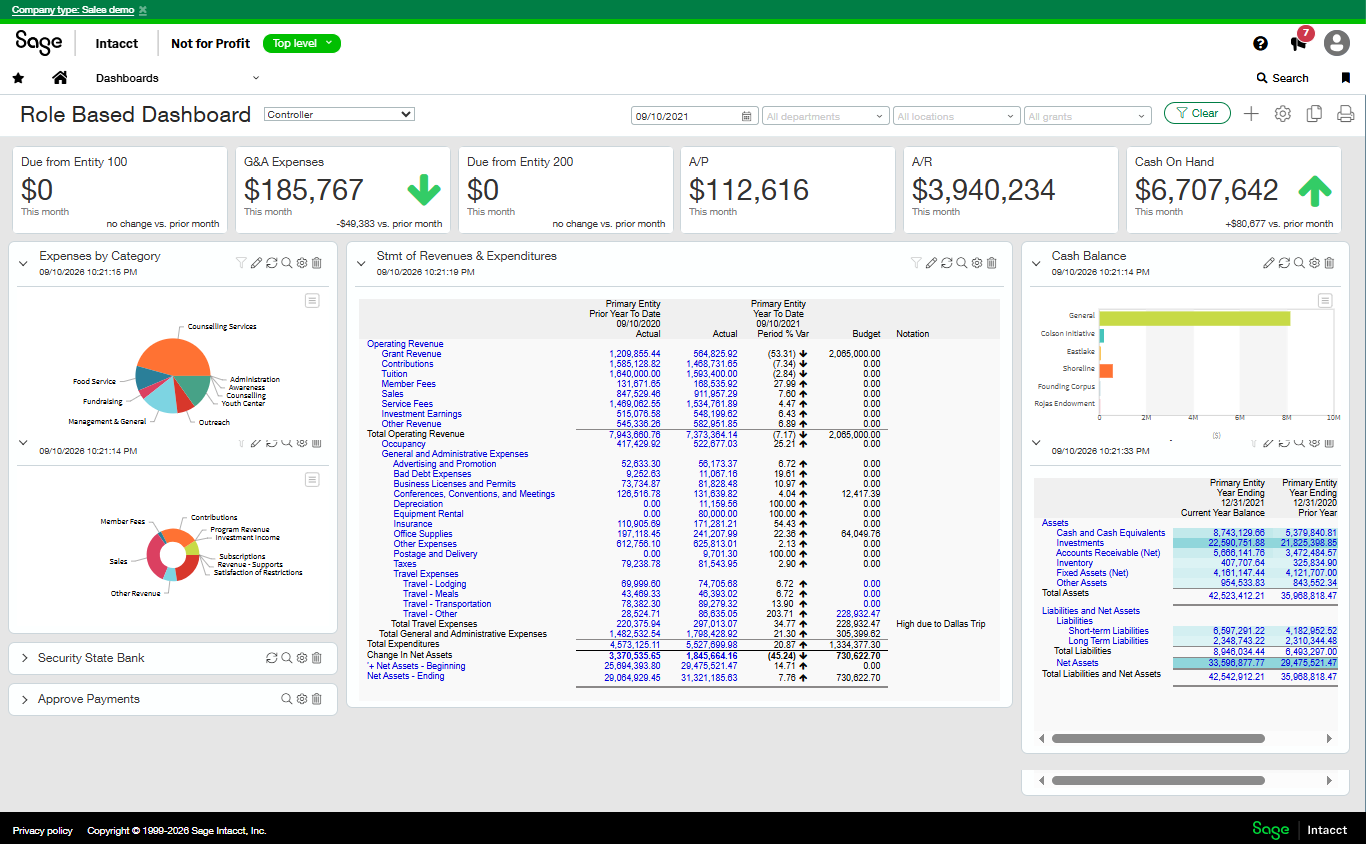Screen dimensions: 1367x844
Task: Go to the Home icon
Action: pyautogui.click(x=60, y=78)
